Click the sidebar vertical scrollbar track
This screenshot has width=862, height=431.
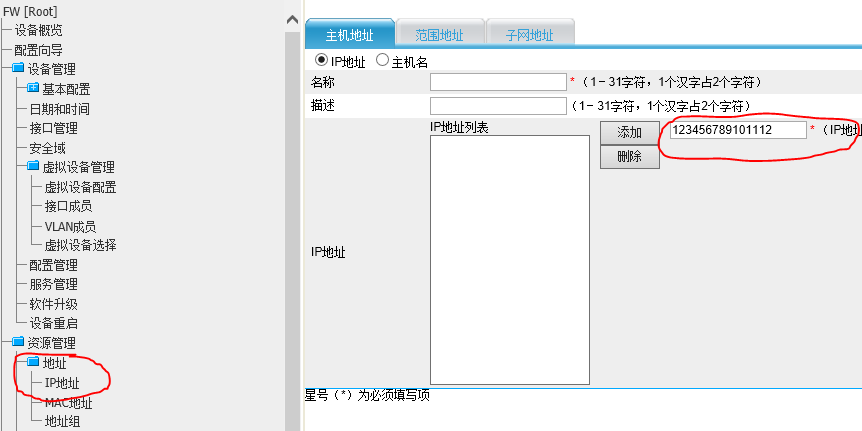click(x=292, y=231)
